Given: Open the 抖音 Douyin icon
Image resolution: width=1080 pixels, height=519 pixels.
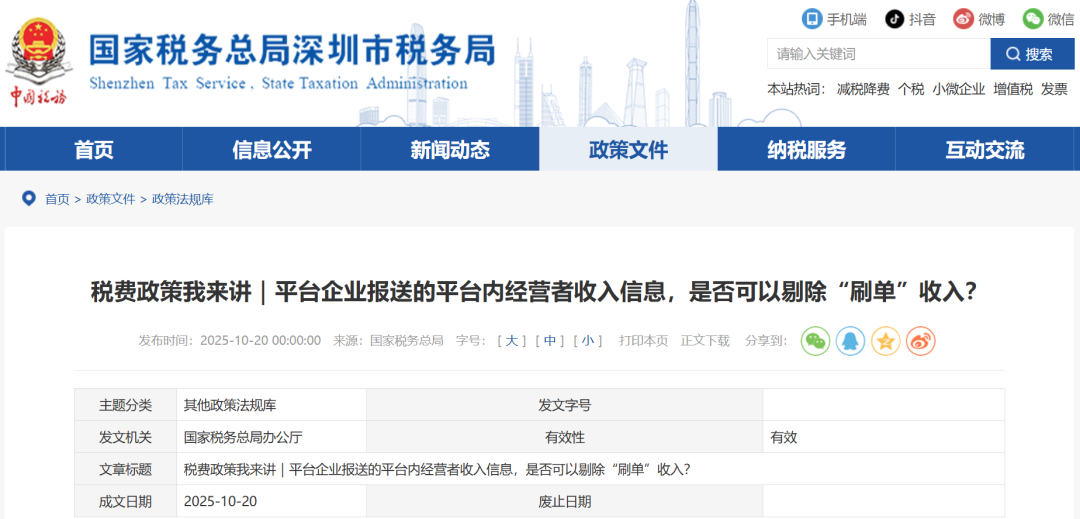Looking at the screenshot, I should point(895,19).
